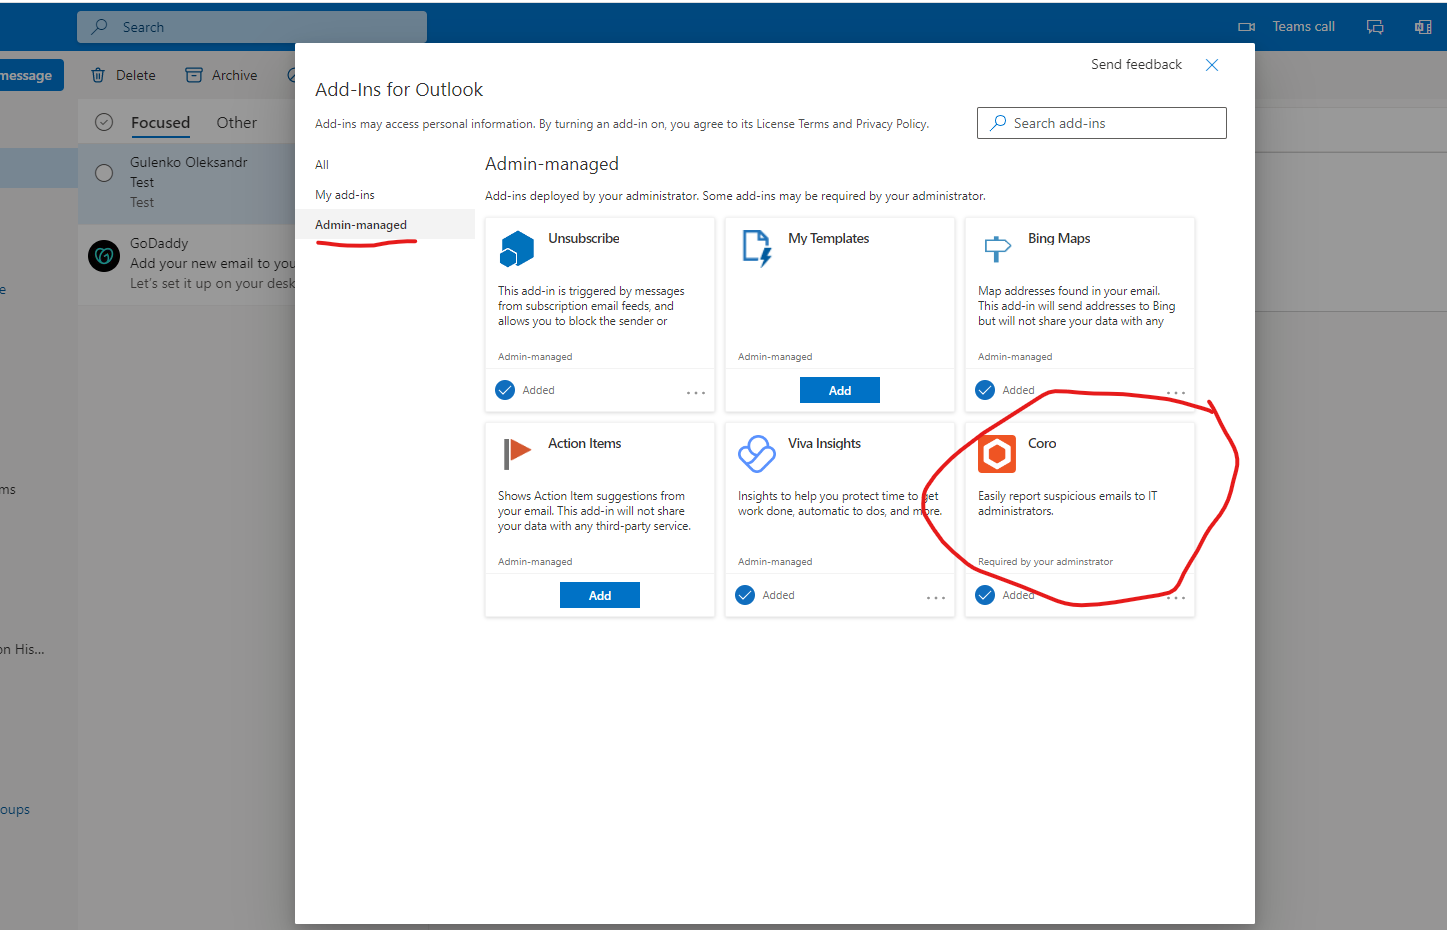
Task: Click the Unsubscribe add-in title
Action: click(584, 239)
